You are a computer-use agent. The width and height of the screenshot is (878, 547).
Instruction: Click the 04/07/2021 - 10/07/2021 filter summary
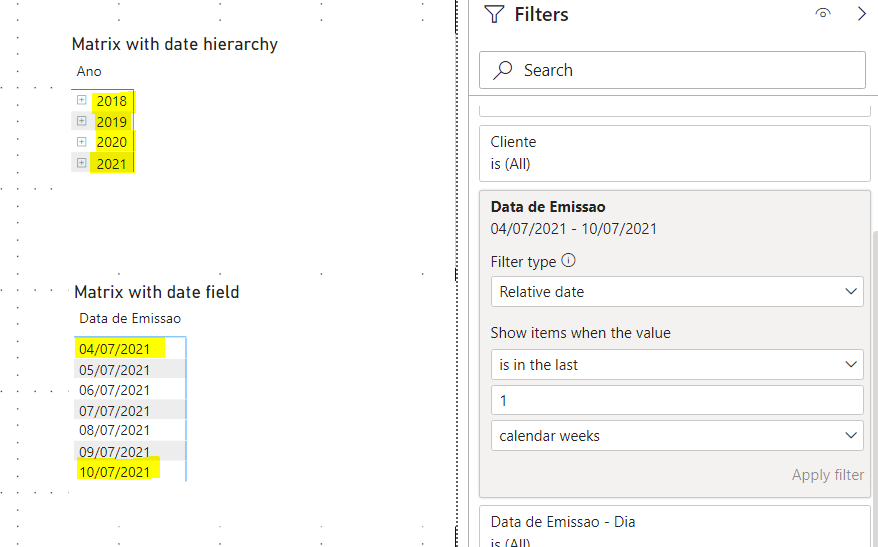pos(573,228)
